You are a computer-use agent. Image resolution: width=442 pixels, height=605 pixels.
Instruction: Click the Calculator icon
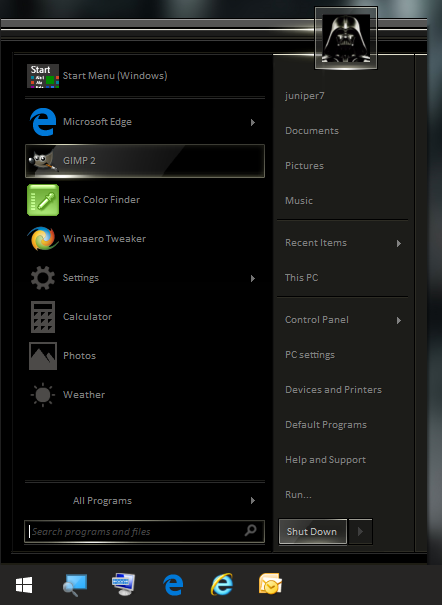pos(43,317)
